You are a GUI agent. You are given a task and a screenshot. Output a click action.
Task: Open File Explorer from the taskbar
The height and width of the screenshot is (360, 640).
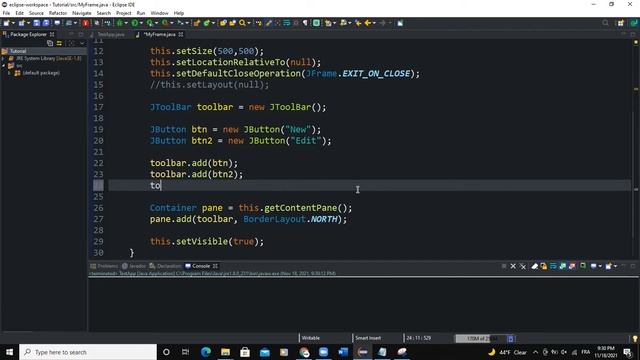coord(225,352)
